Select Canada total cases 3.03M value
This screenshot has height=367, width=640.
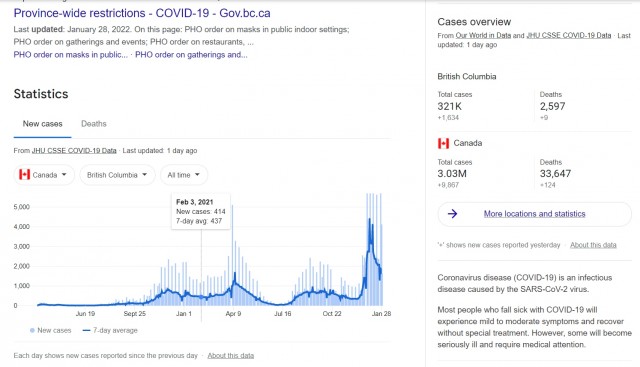tap(452, 174)
